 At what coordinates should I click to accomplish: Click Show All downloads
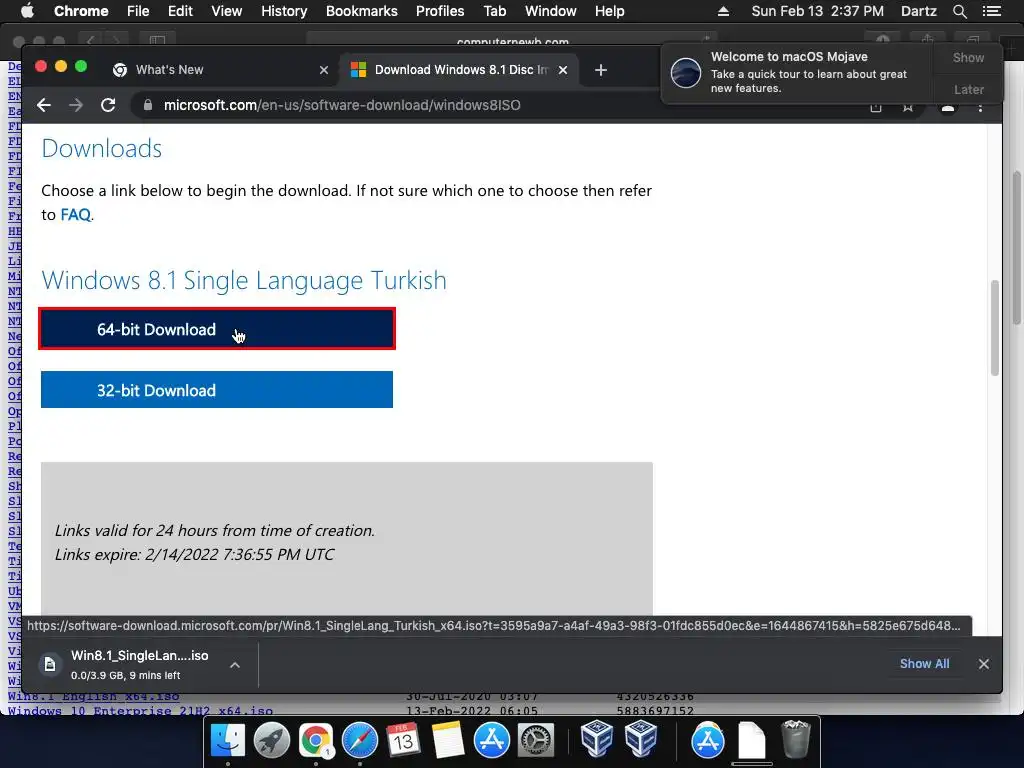[x=924, y=664]
